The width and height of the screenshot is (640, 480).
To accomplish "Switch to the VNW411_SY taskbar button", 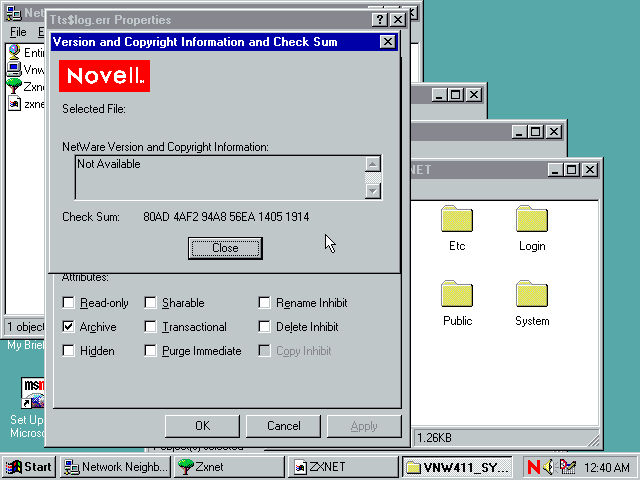I will click(x=457, y=467).
